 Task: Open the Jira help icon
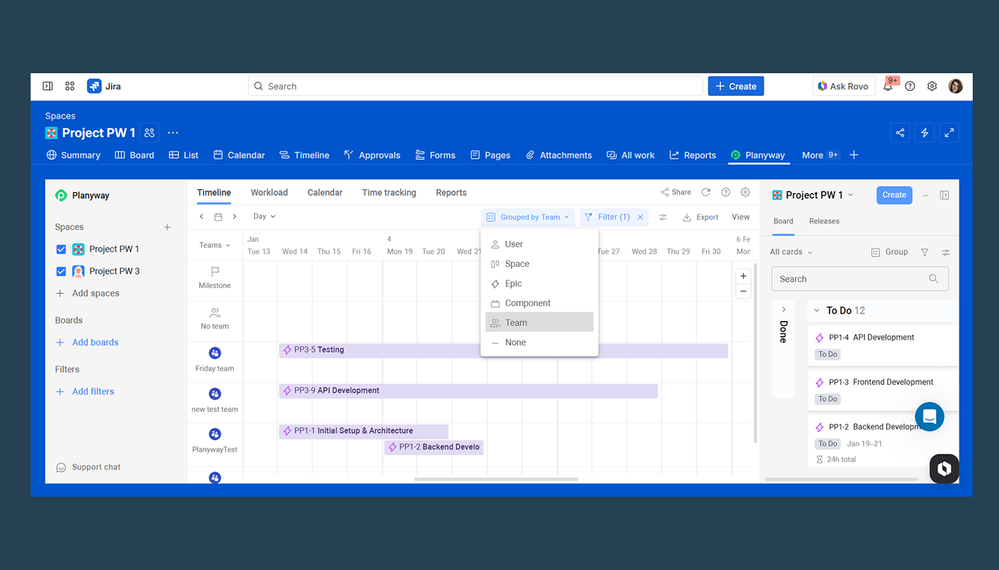click(910, 86)
